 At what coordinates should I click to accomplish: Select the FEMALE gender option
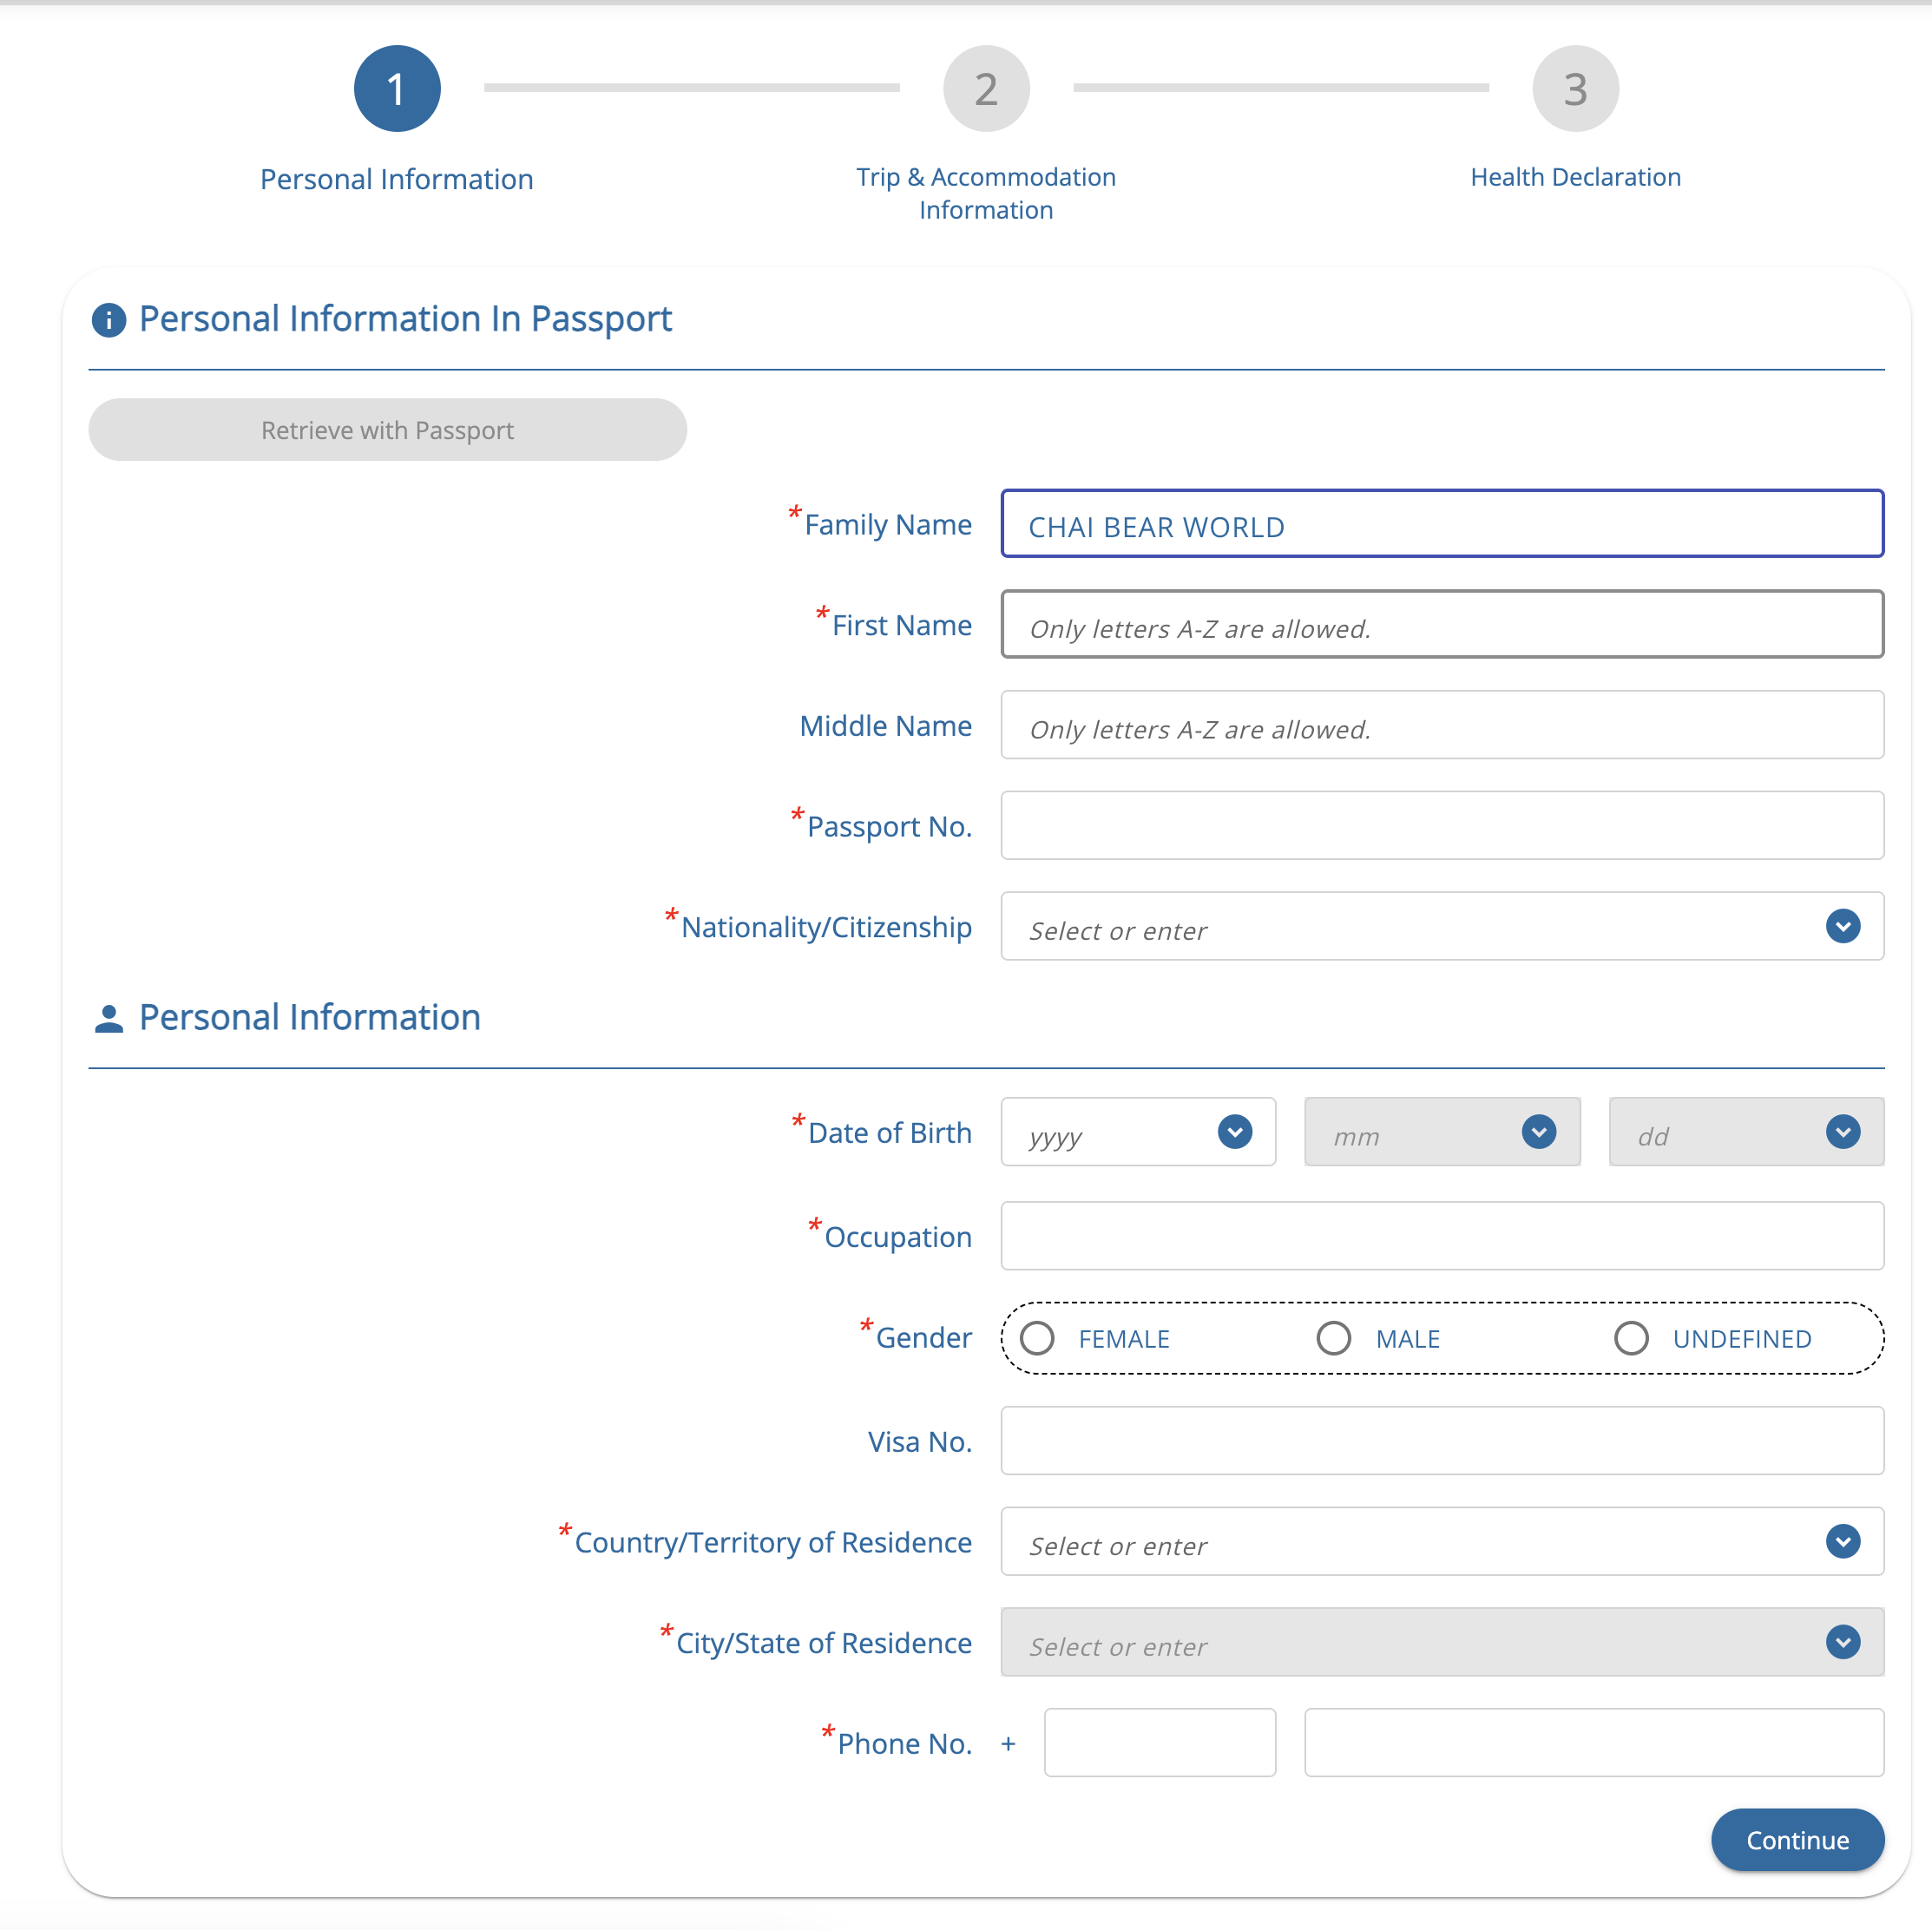(x=1037, y=1337)
